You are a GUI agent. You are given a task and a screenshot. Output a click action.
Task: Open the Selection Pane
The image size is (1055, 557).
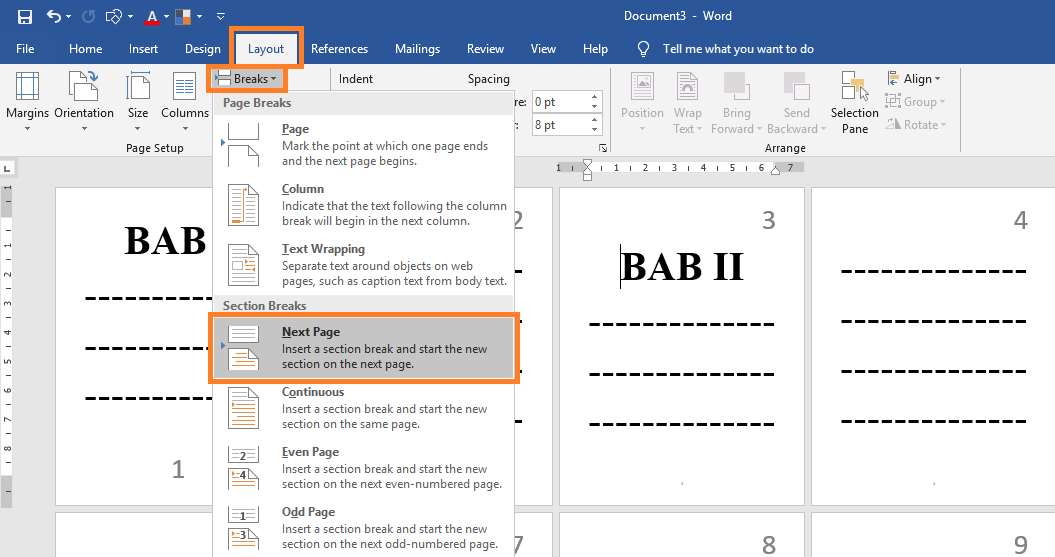tap(854, 102)
